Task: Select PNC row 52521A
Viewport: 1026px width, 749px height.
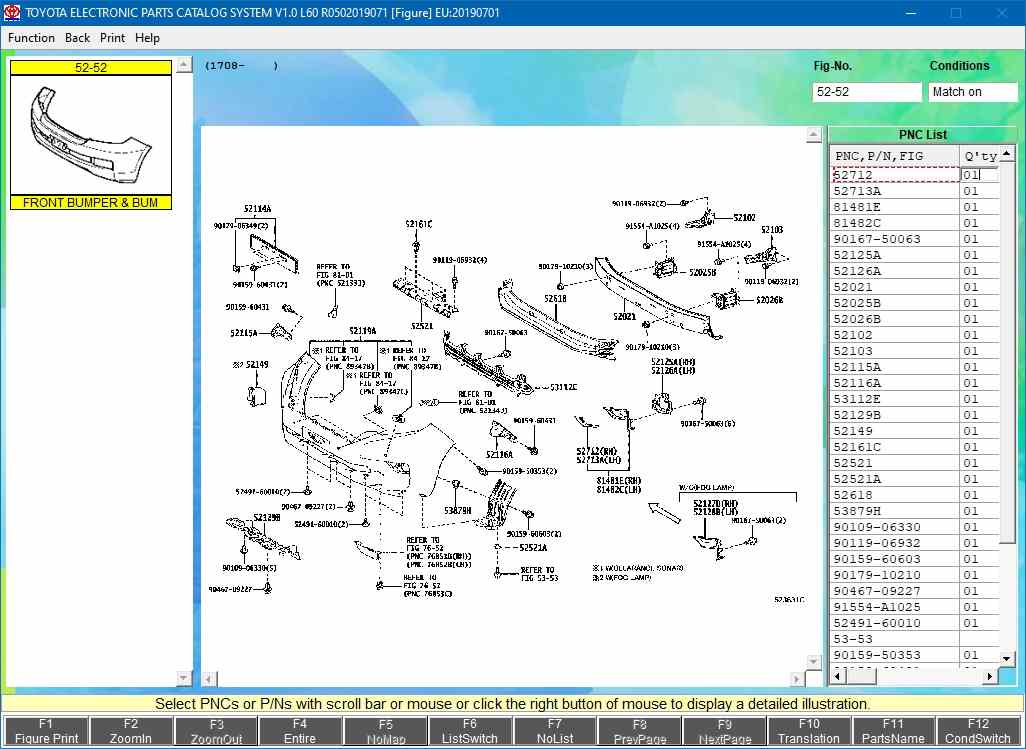Action: [x=915, y=479]
